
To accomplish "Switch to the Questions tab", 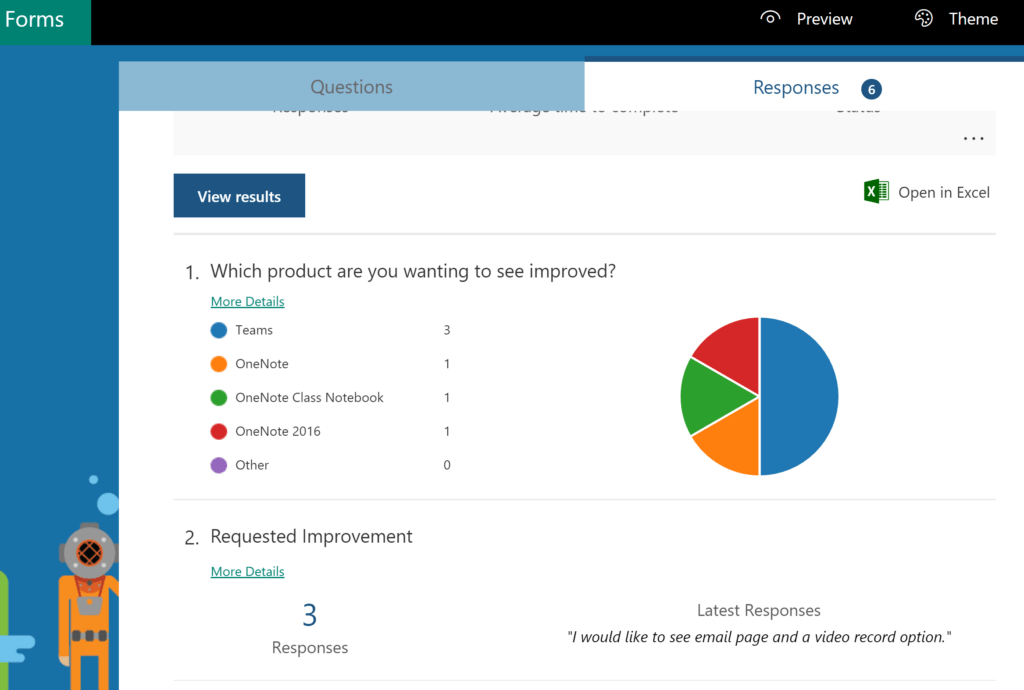I will [351, 86].
